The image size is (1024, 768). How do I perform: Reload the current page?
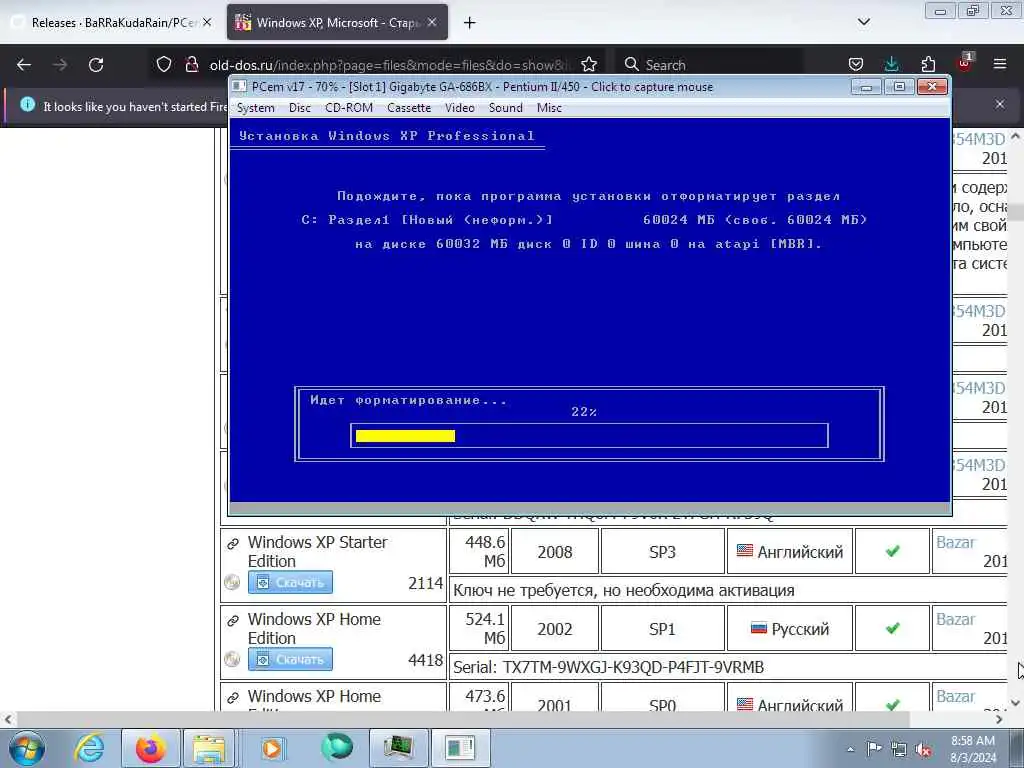tap(96, 65)
